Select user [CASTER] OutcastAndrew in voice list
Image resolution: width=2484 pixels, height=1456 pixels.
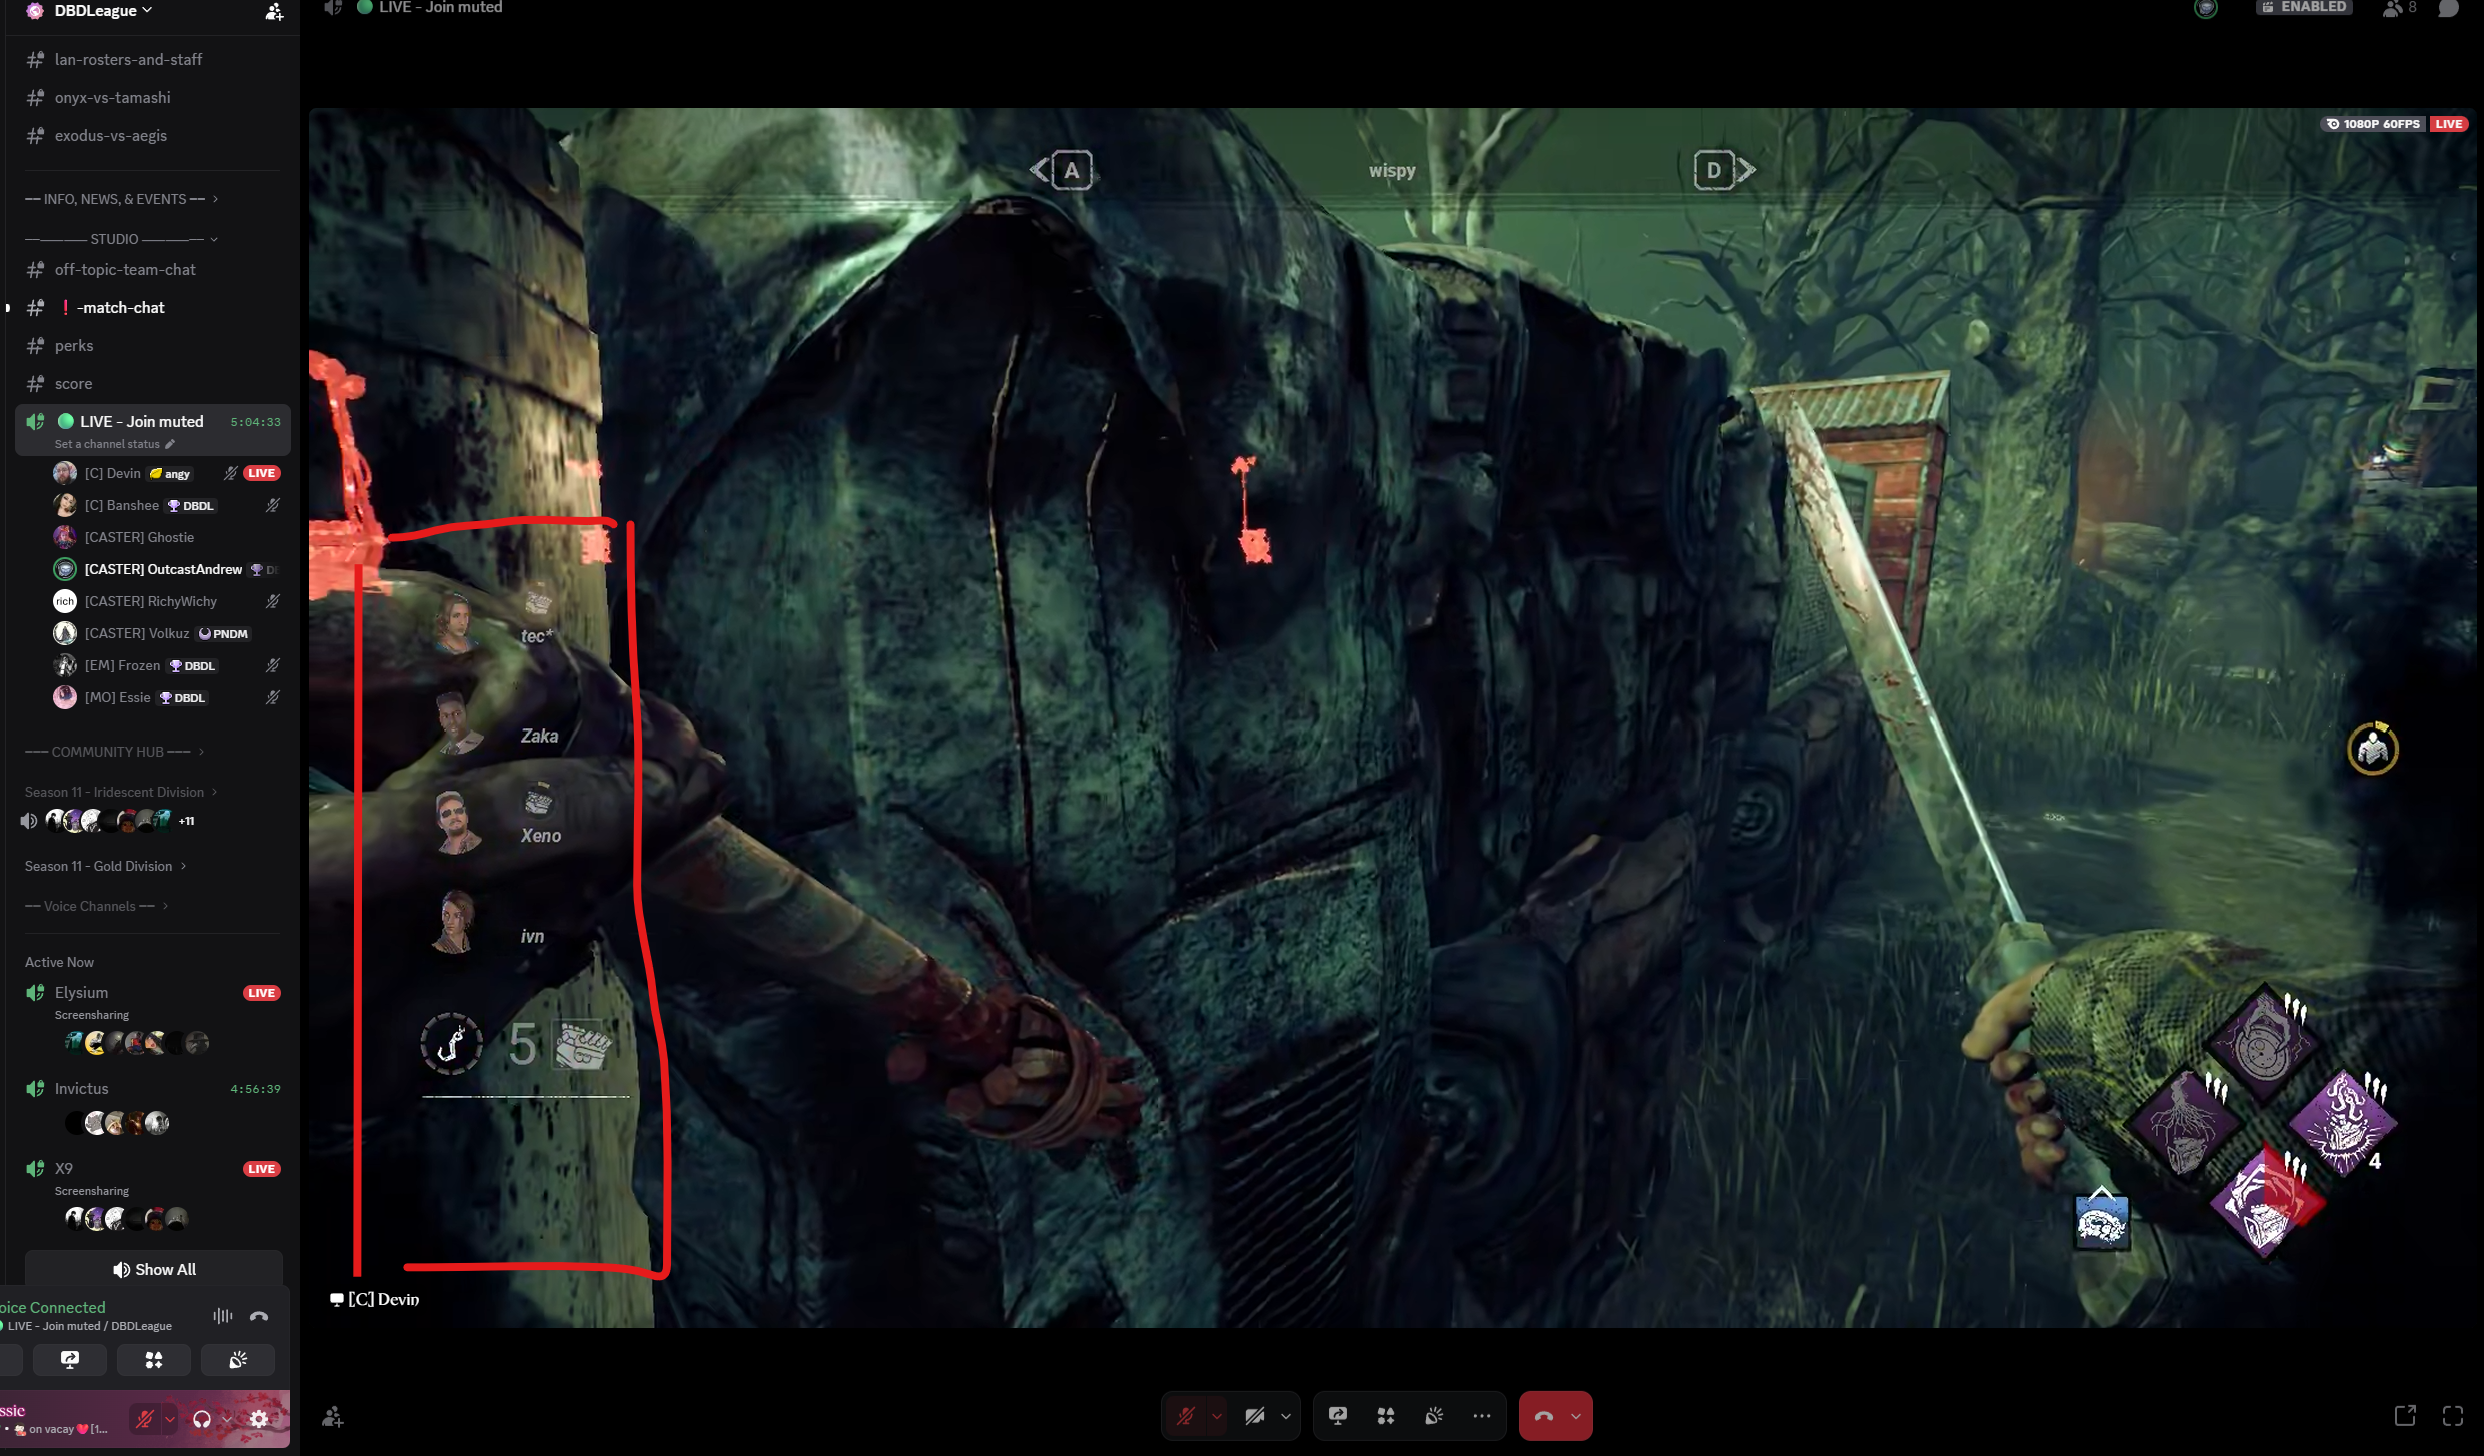click(166, 569)
